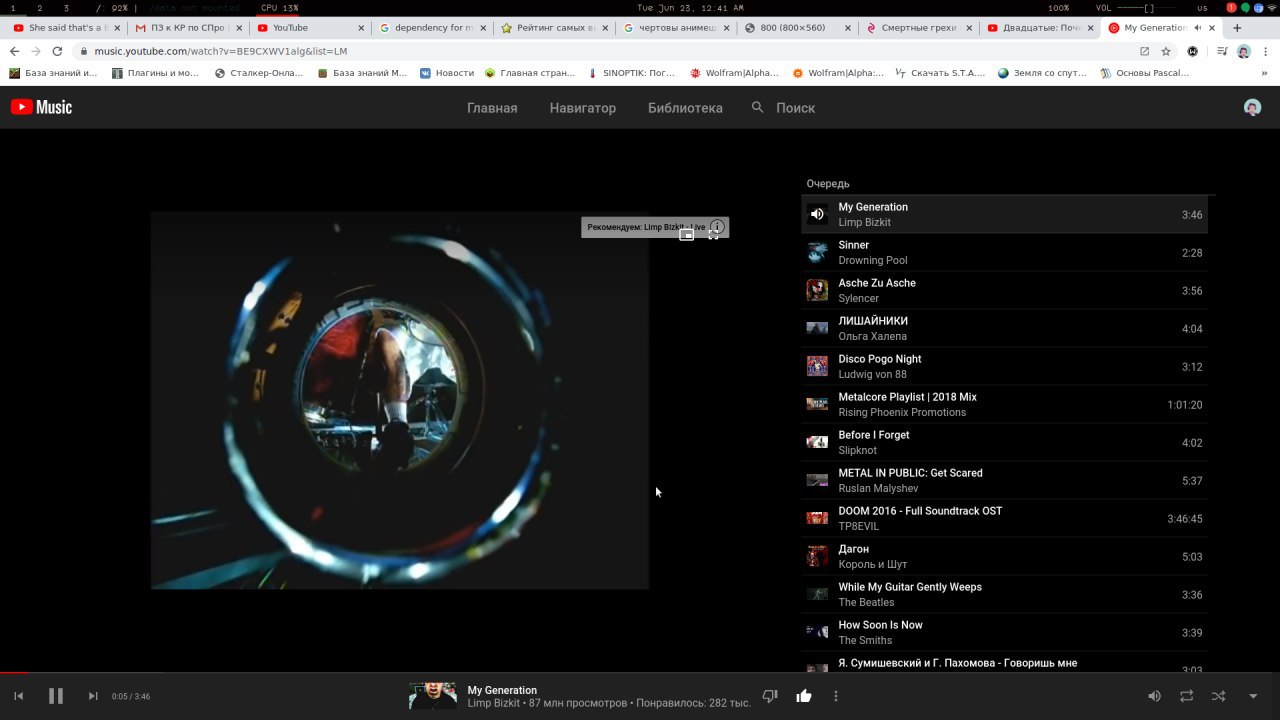Play Disco Pogo Night from queue
Screen dimensions: 1280x720
point(1004,366)
